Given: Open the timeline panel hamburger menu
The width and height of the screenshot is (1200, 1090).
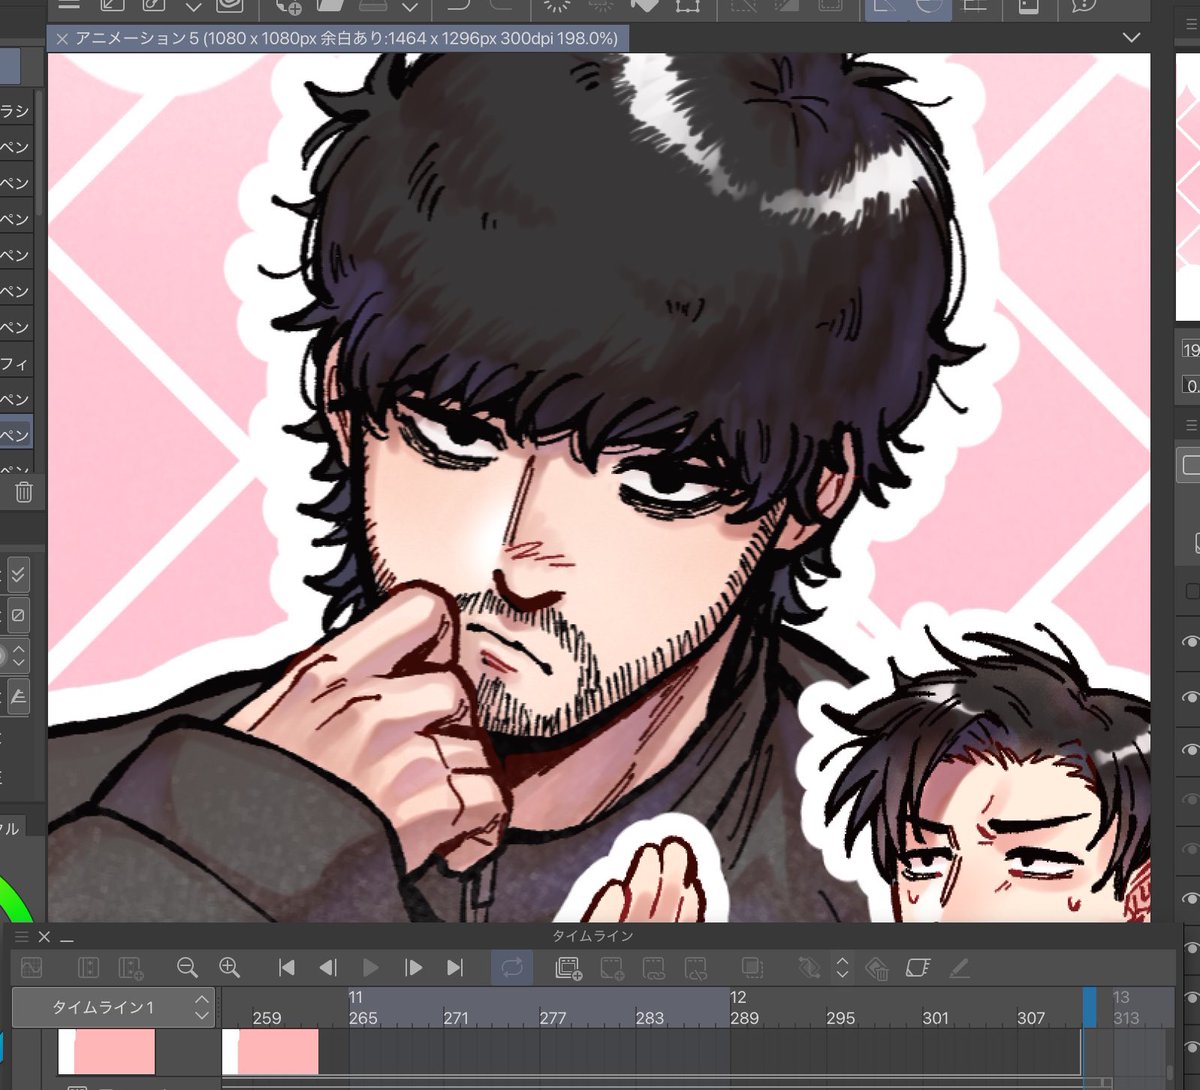Looking at the screenshot, I should [21, 937].
